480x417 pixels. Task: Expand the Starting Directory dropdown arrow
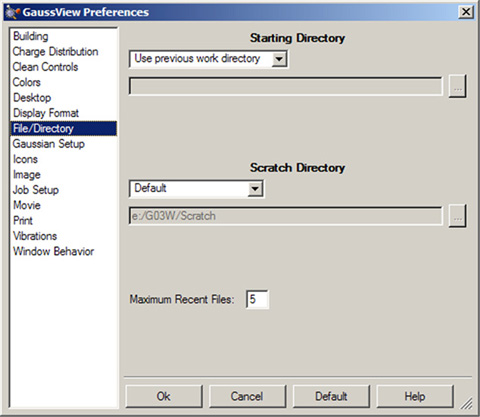[x=279, y=59]
